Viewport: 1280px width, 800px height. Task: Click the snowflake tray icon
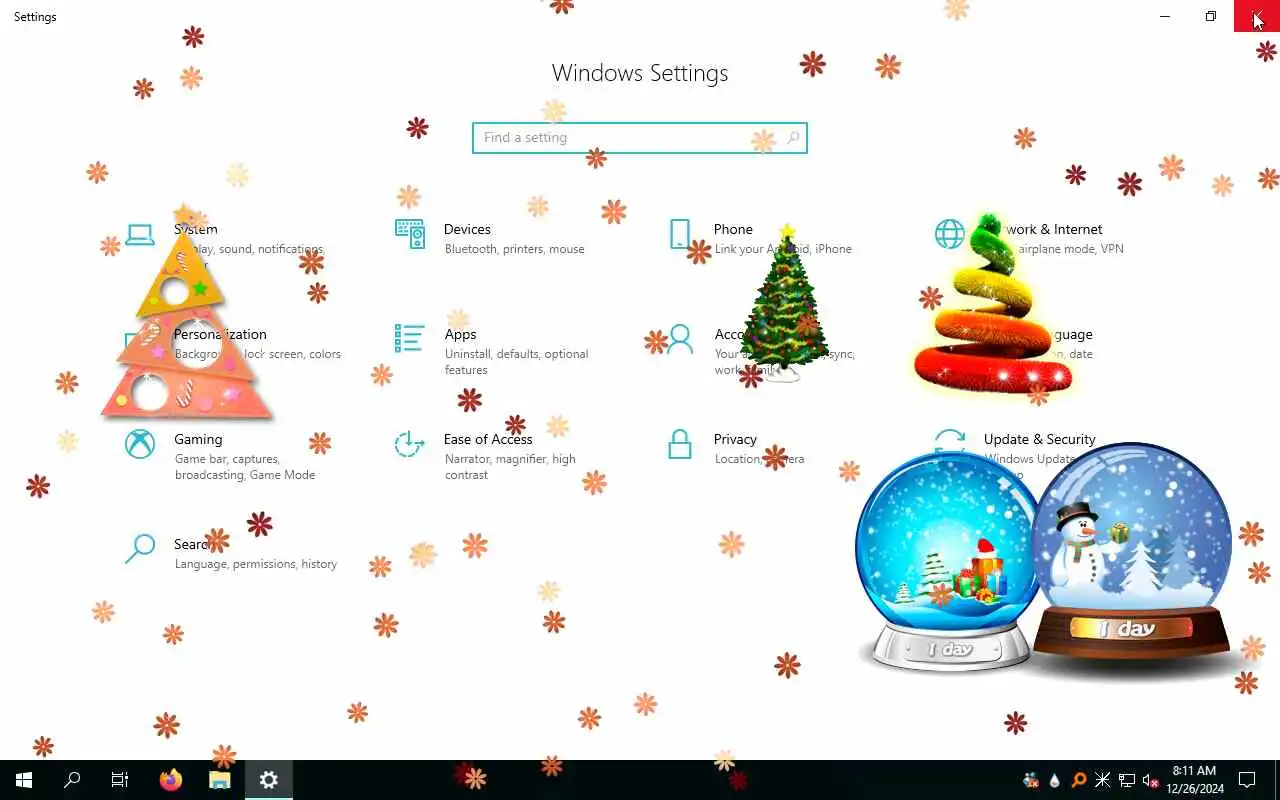(x=1102, y=780)
